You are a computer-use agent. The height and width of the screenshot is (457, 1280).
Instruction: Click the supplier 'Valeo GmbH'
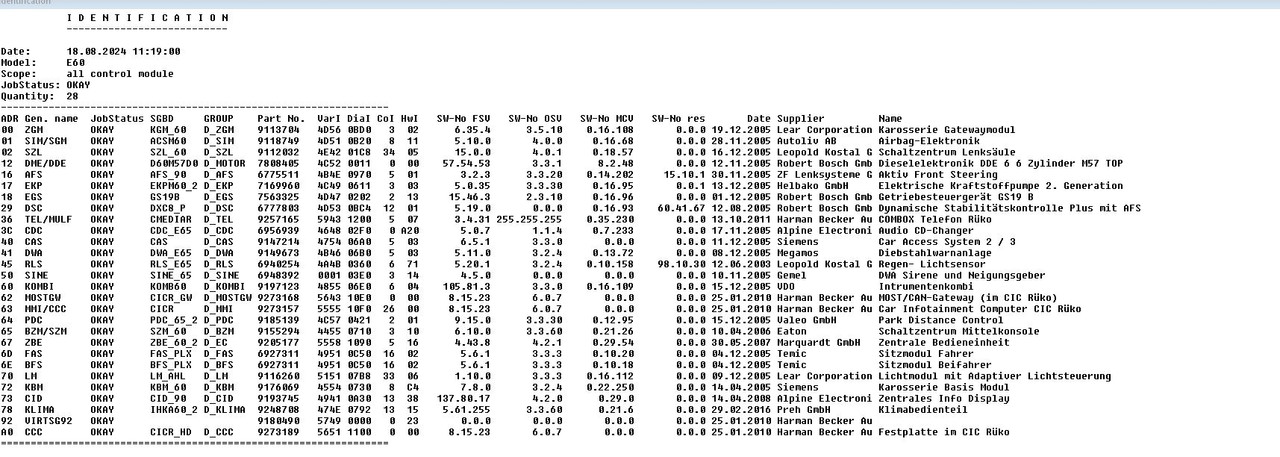click(x=807, y=320)
